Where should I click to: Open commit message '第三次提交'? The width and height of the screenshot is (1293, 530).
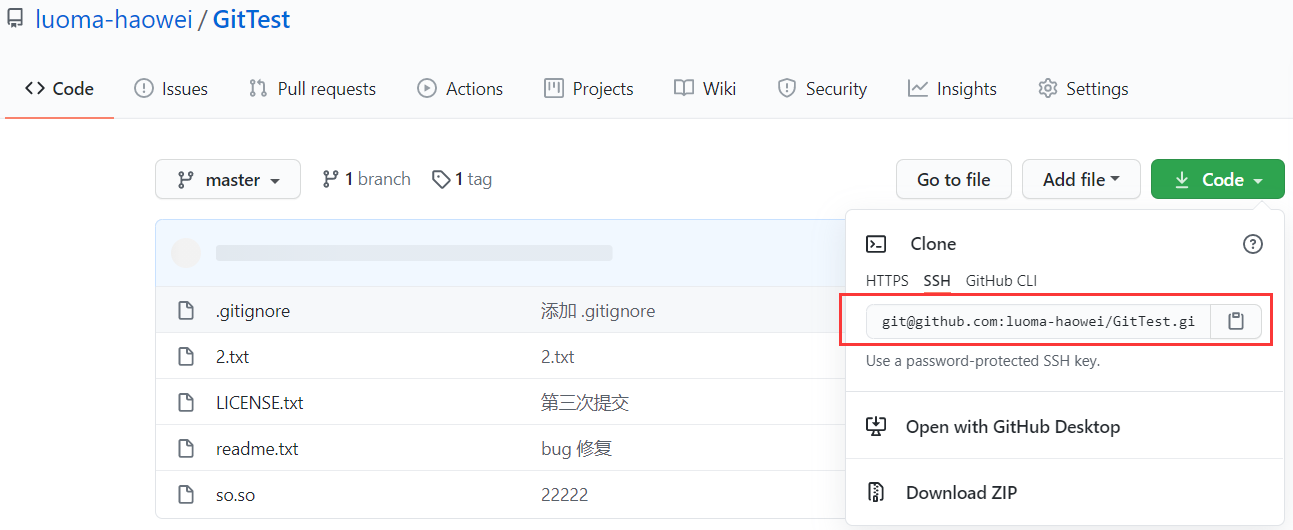coord(585,403)
